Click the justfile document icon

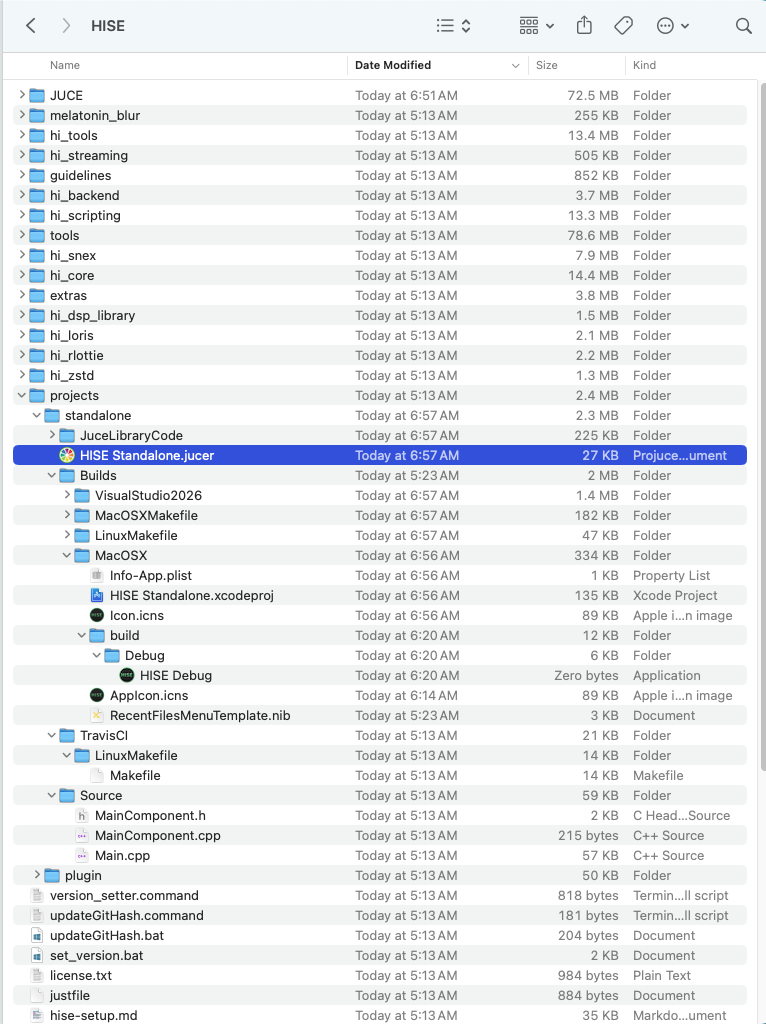point(37,995)
